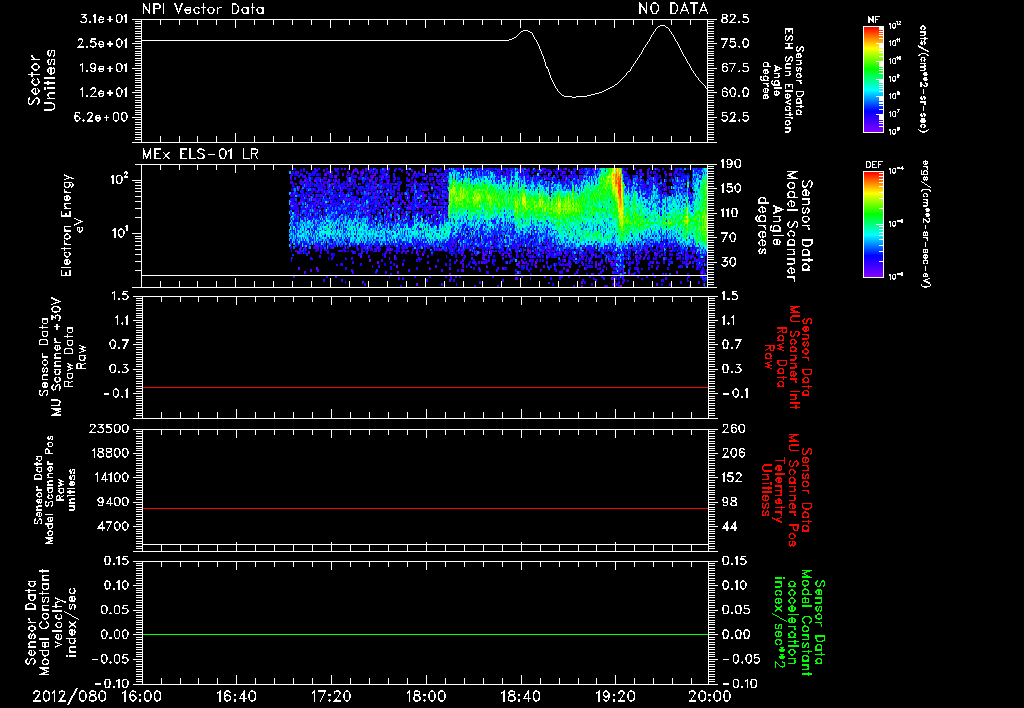
Task: Click the 16:40 time axis label
Action: (236, 696)
